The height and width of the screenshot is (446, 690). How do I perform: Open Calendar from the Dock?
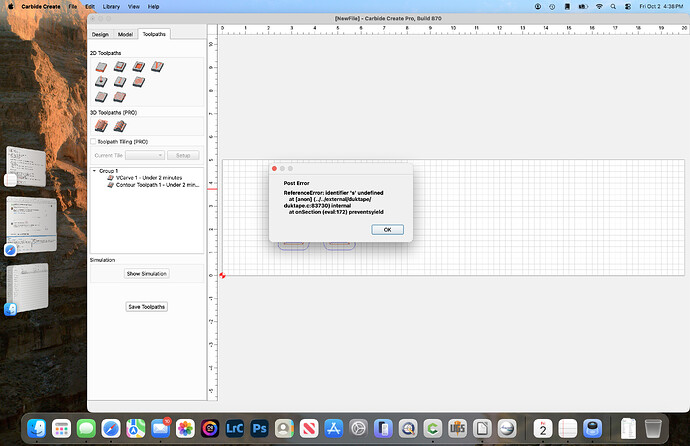(543, 428)
